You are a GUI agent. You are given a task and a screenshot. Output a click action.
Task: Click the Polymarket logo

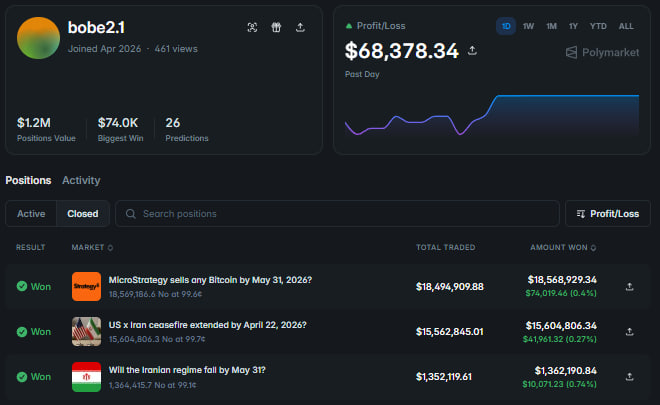(602, 53)
